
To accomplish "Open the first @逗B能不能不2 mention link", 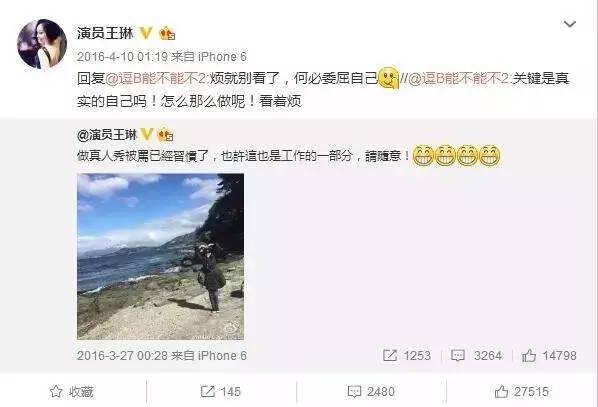I will point(155,79).
